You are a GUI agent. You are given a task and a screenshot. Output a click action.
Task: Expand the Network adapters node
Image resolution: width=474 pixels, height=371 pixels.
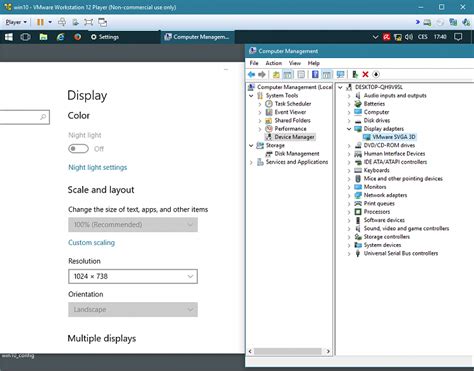tap(349, 195)
